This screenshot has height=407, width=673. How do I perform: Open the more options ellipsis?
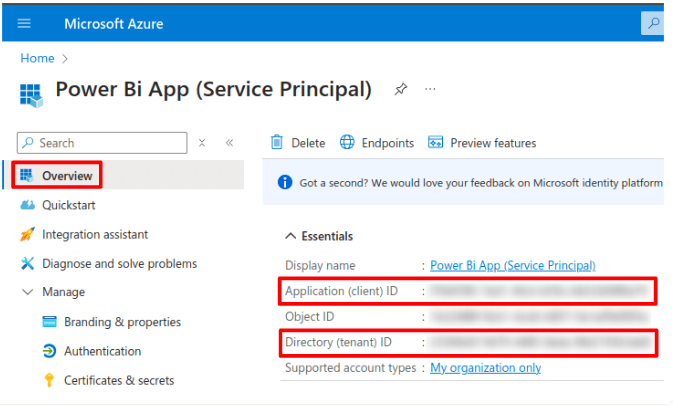[x=430, y=89]
